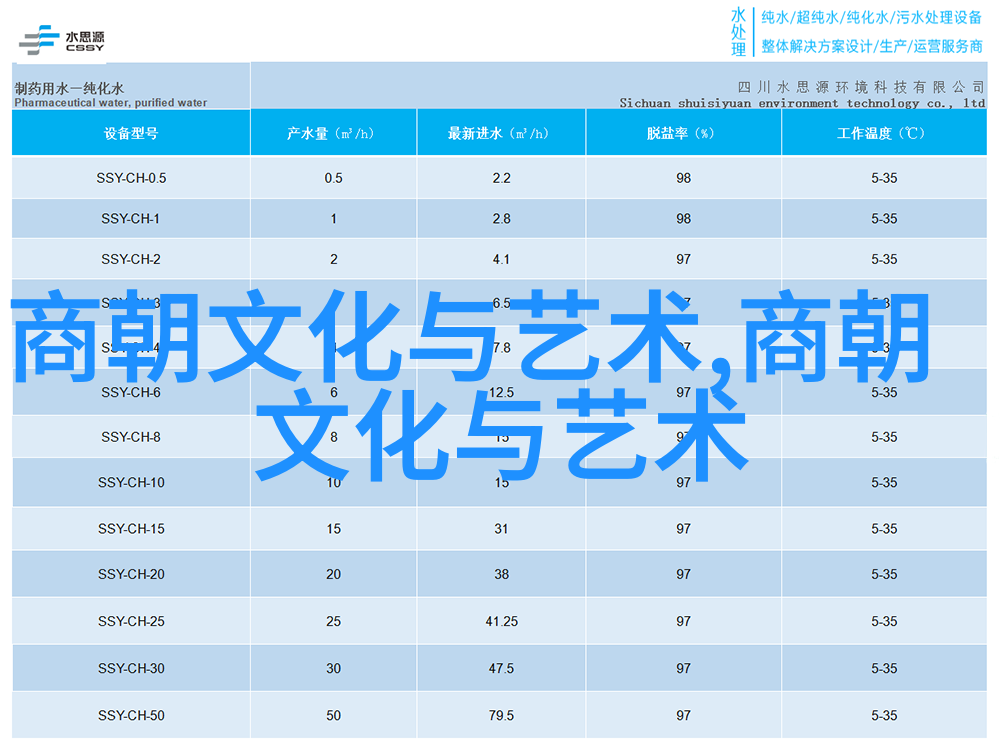
Task: Click the CSSY 水思源 company logo
Action: 61,40
